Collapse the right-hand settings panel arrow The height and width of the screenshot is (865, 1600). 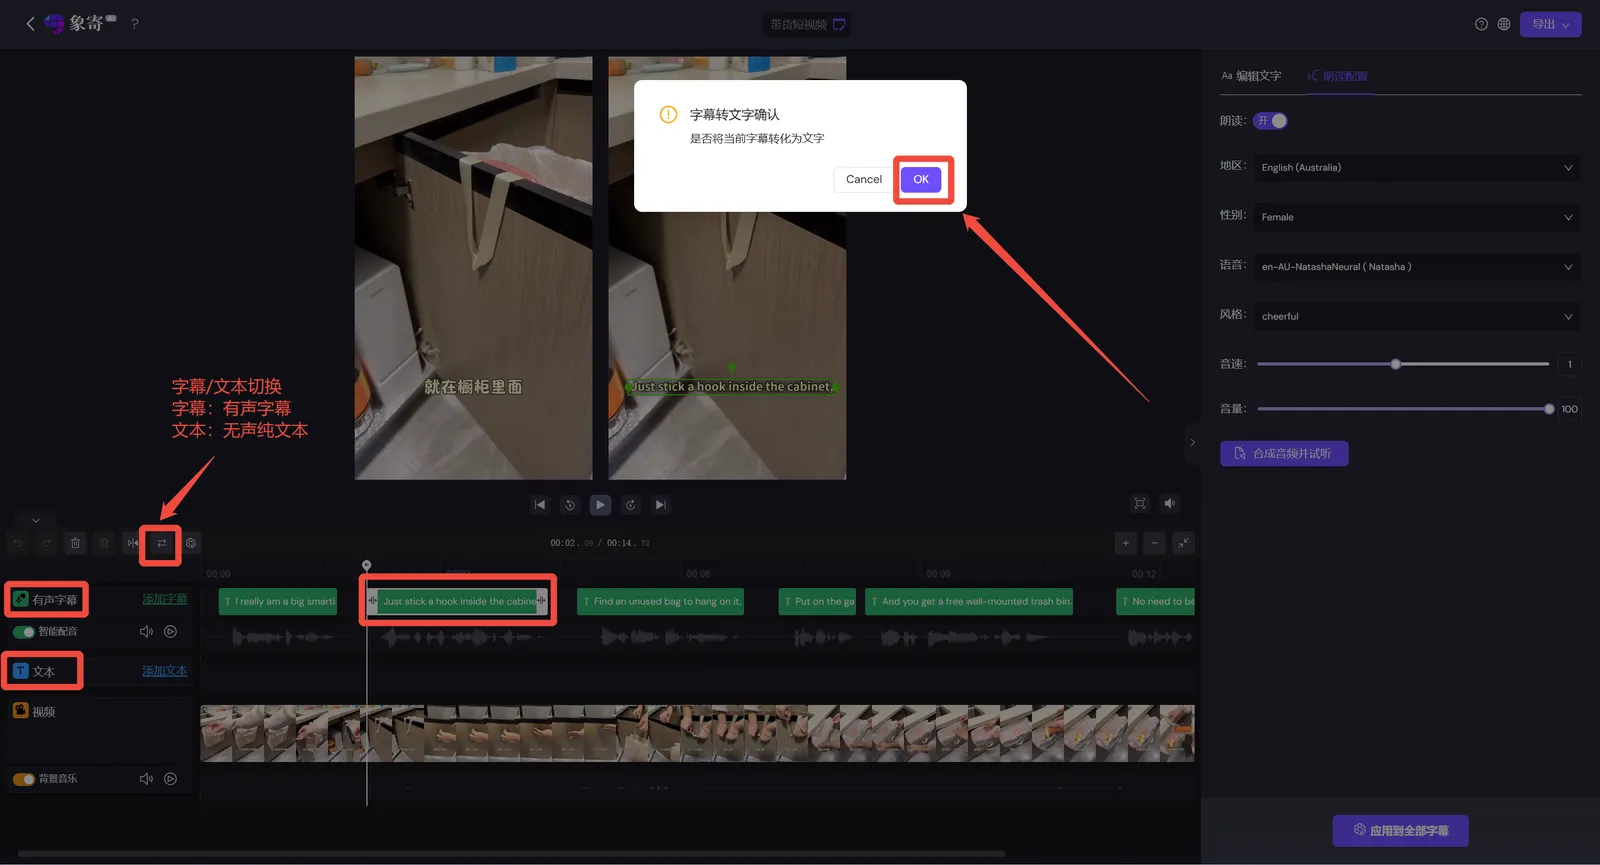pyautogui.click(x=1192, y=442)
